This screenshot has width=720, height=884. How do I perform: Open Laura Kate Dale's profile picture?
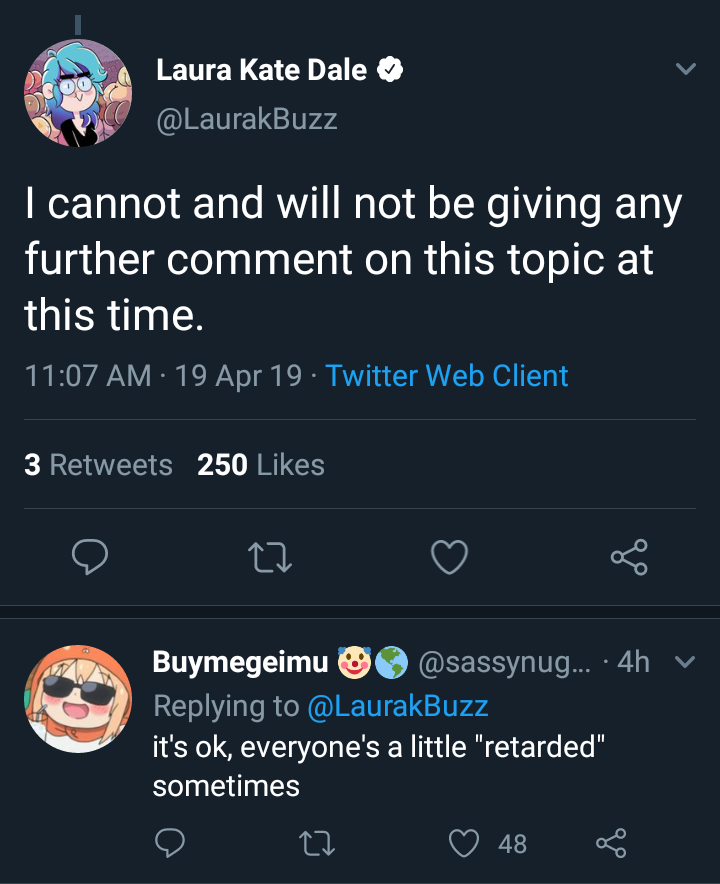point(78,93)
